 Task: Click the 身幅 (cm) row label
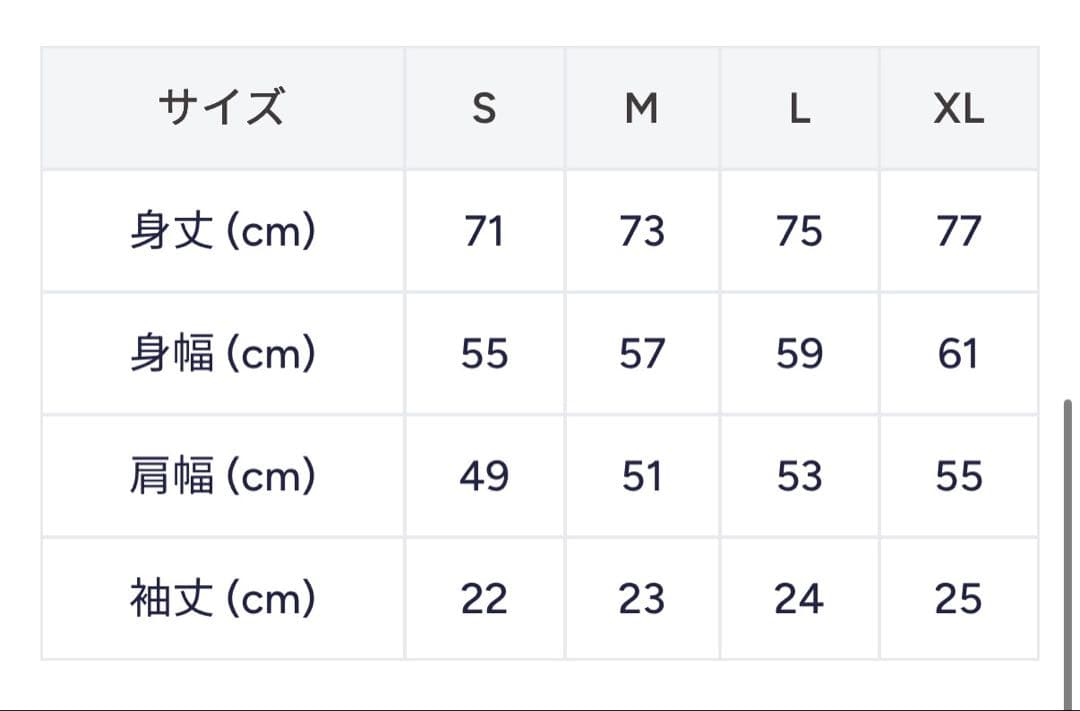(x=222, y=354)
